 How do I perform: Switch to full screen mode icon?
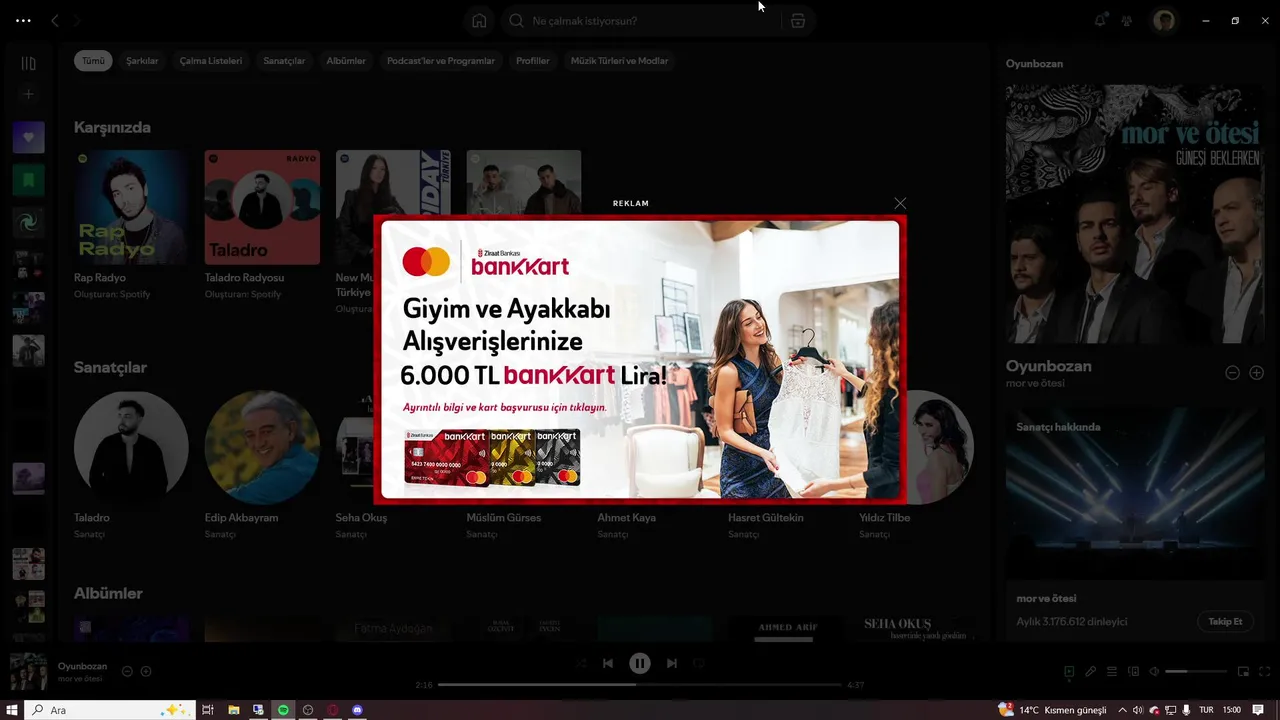1265,672
